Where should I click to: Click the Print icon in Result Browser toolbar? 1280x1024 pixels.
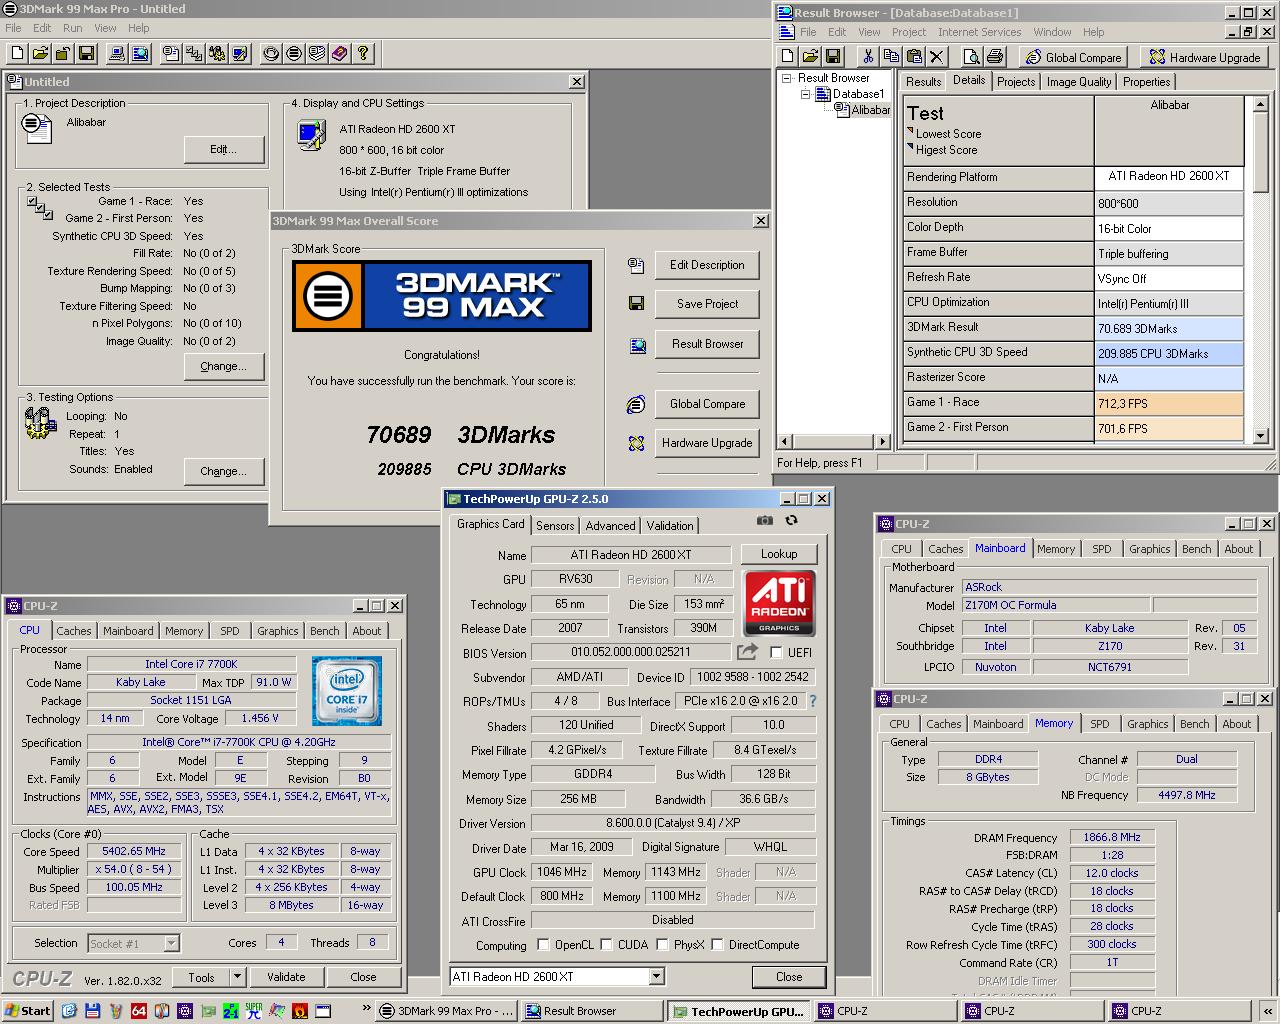[x=994, y=57]
